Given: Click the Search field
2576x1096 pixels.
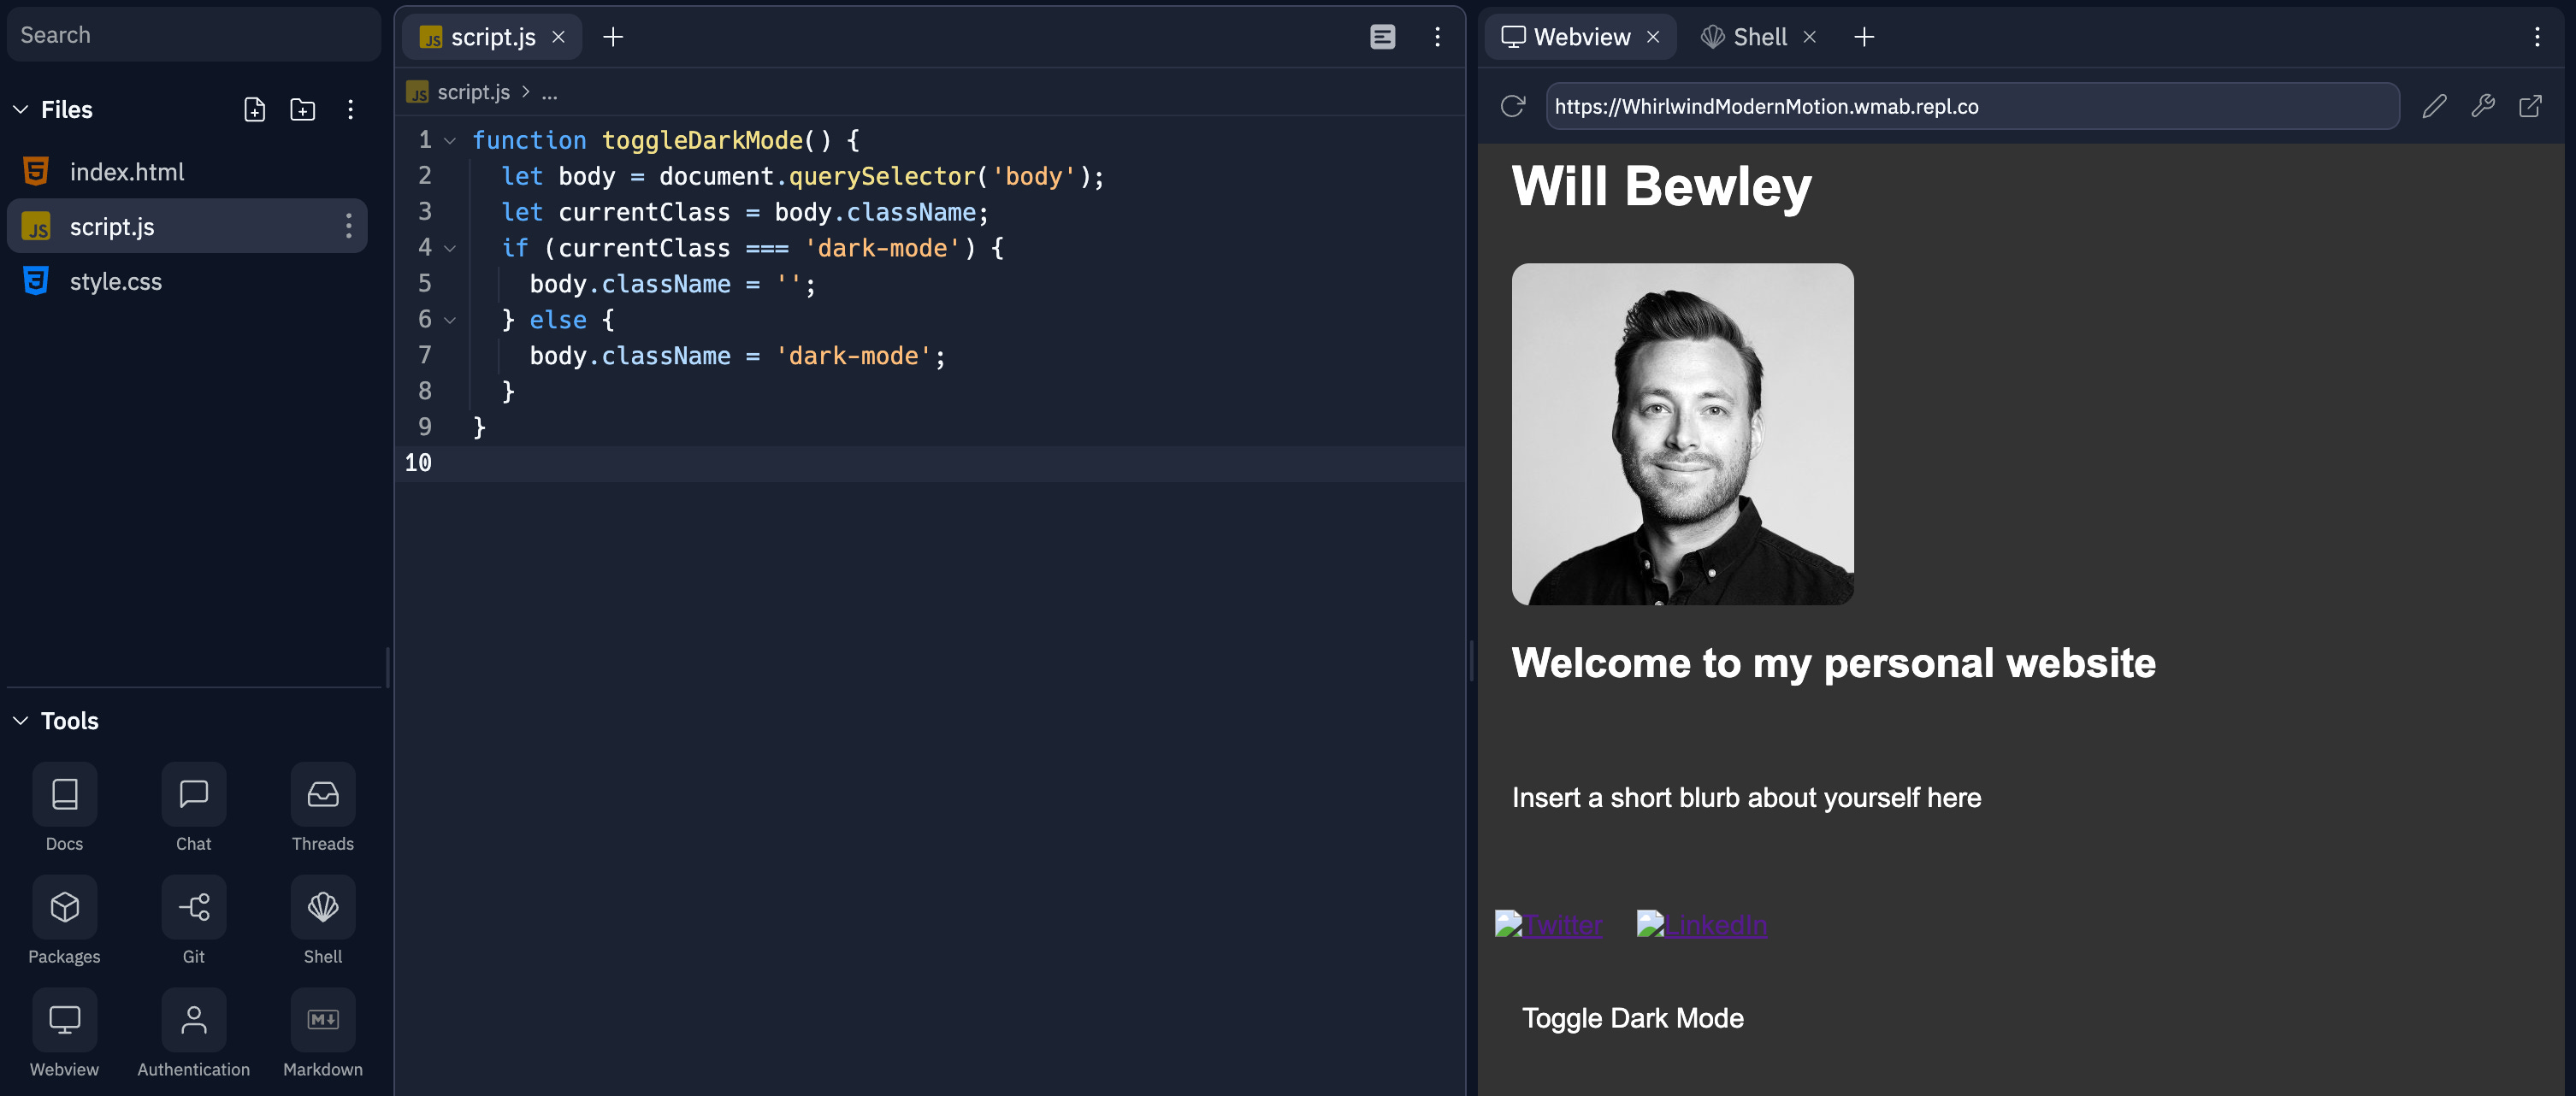Looking at the screenshot, I should pyautogui.click(x=194, y=35).
